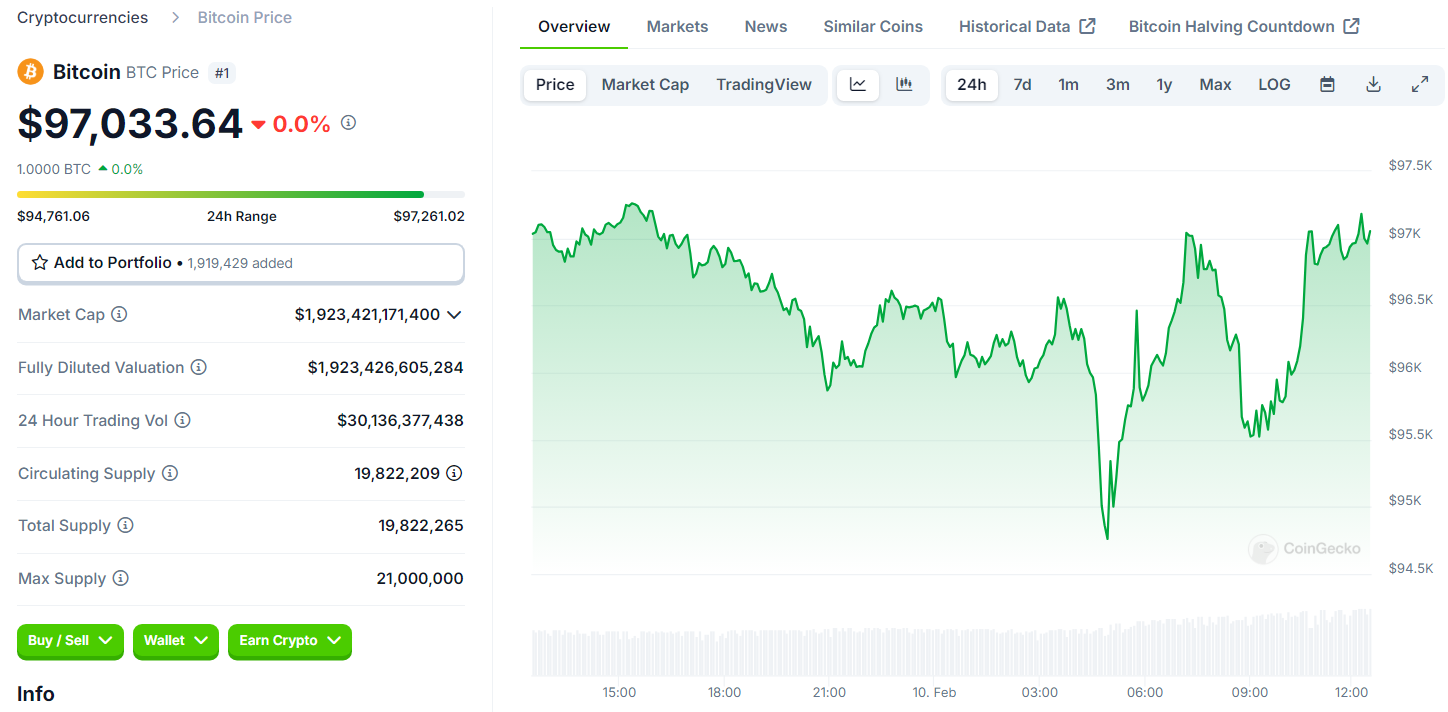Switch the chart to Market Cap

point(645,85)
